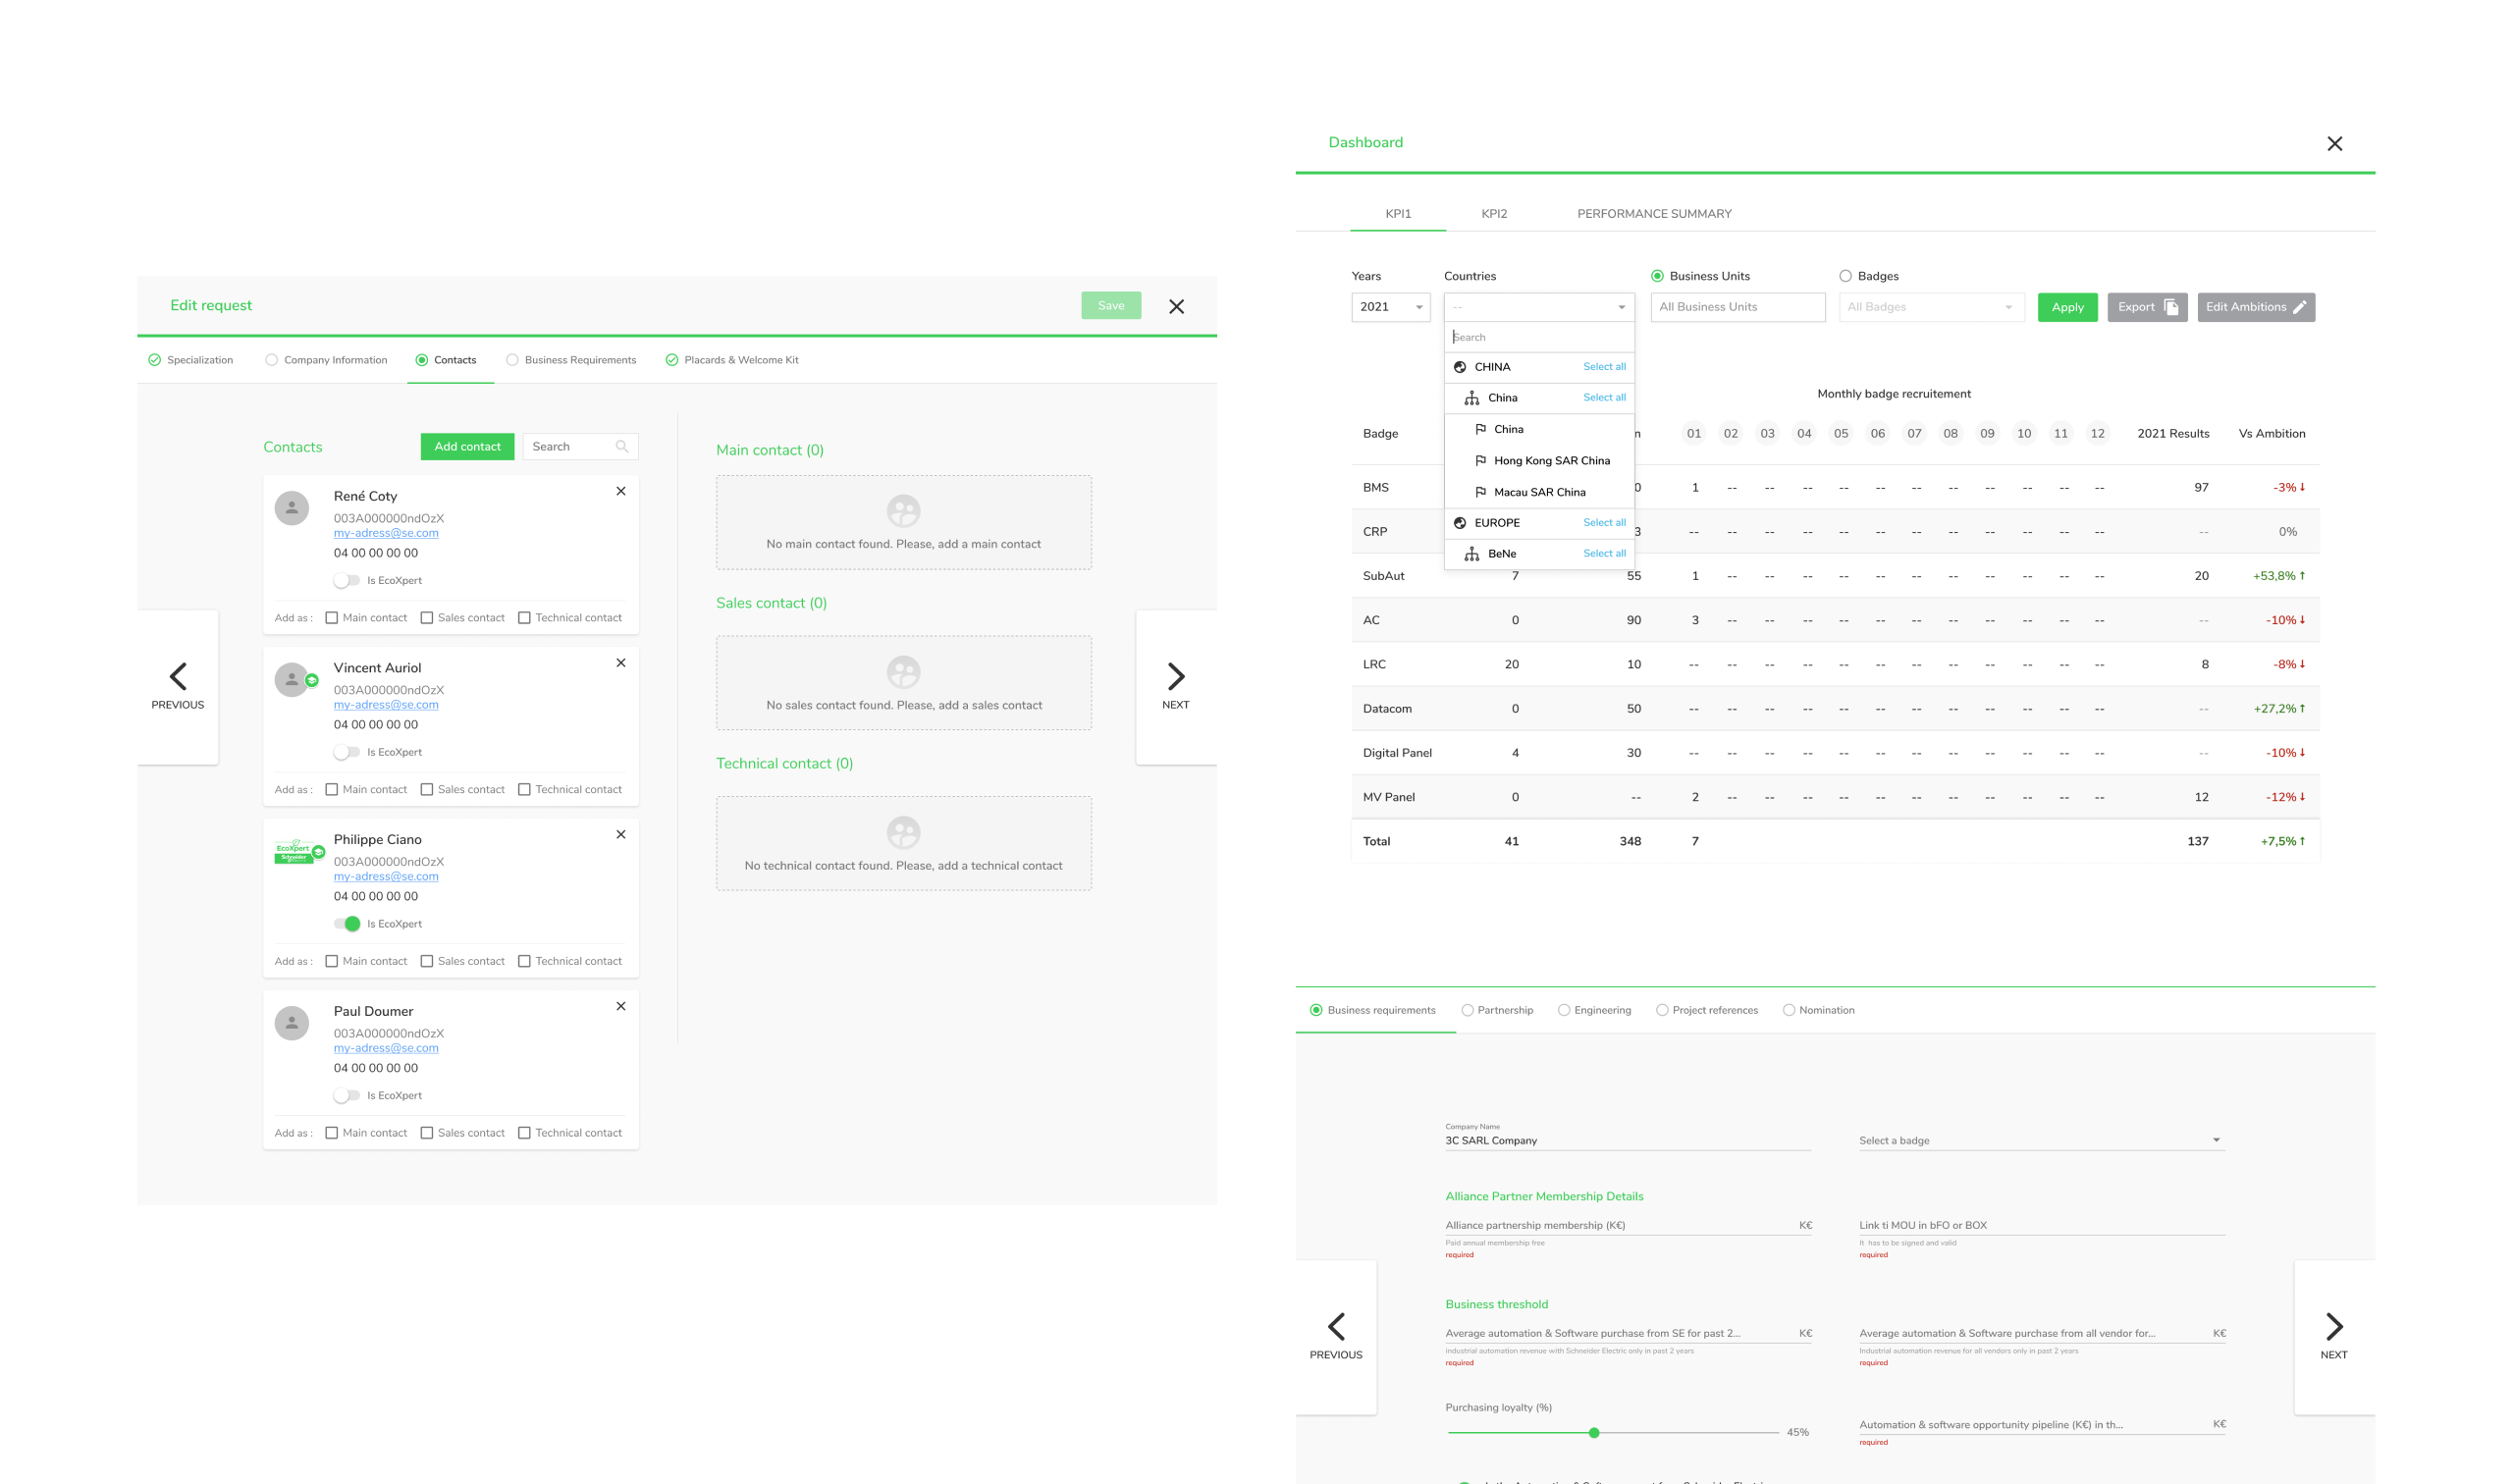Open the Years 2021 dropdown

click(1390, 307)
